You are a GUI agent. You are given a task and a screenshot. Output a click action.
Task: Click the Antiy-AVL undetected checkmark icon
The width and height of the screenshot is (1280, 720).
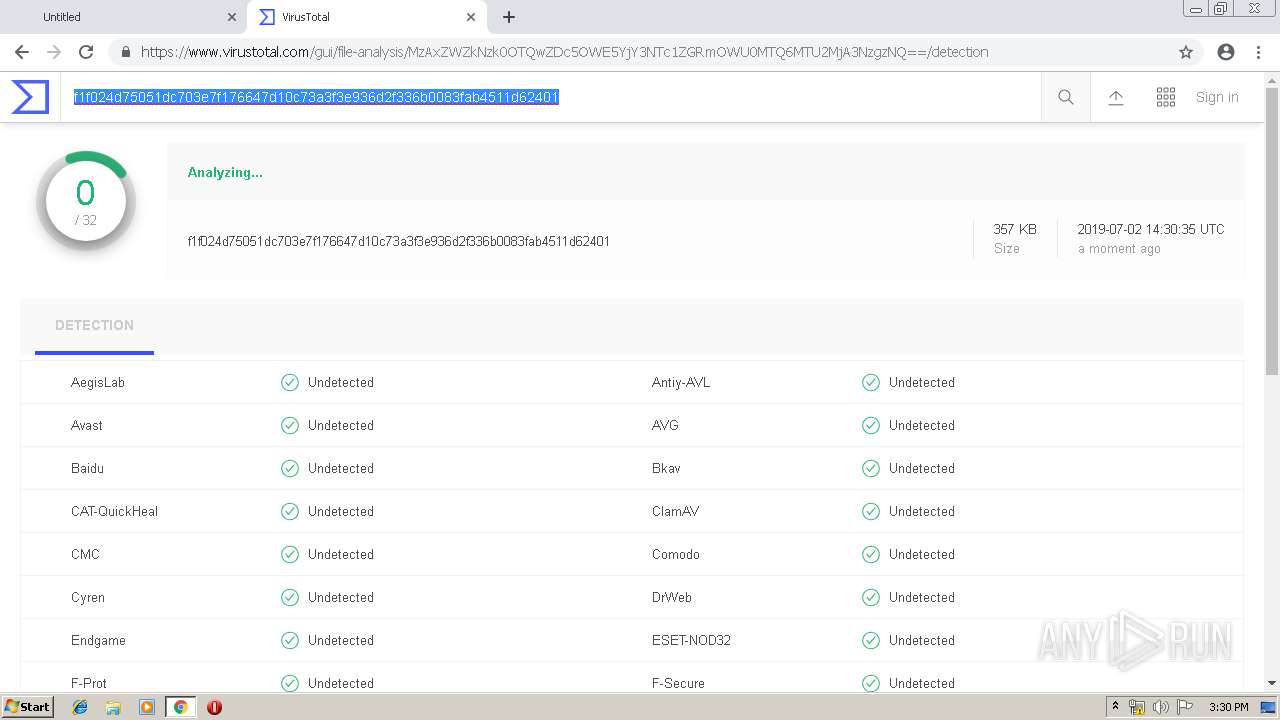point(871,382)
